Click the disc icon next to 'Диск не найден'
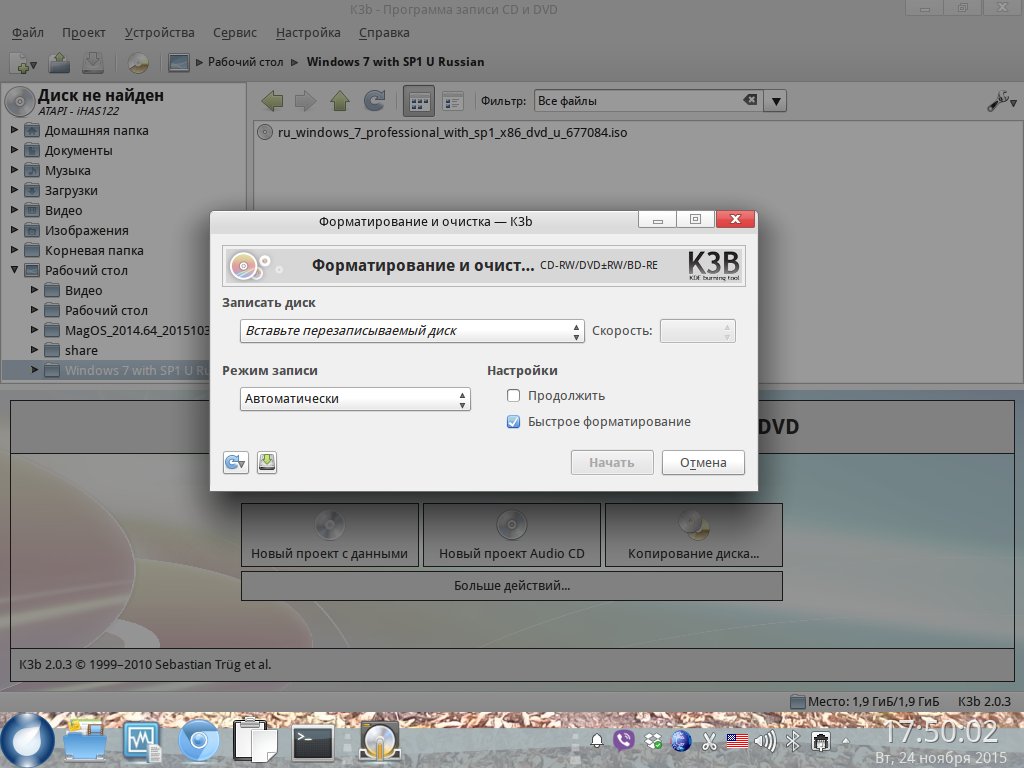Image resolution: width=1024 pixels, height=768 pixels. tap(20, 102)
